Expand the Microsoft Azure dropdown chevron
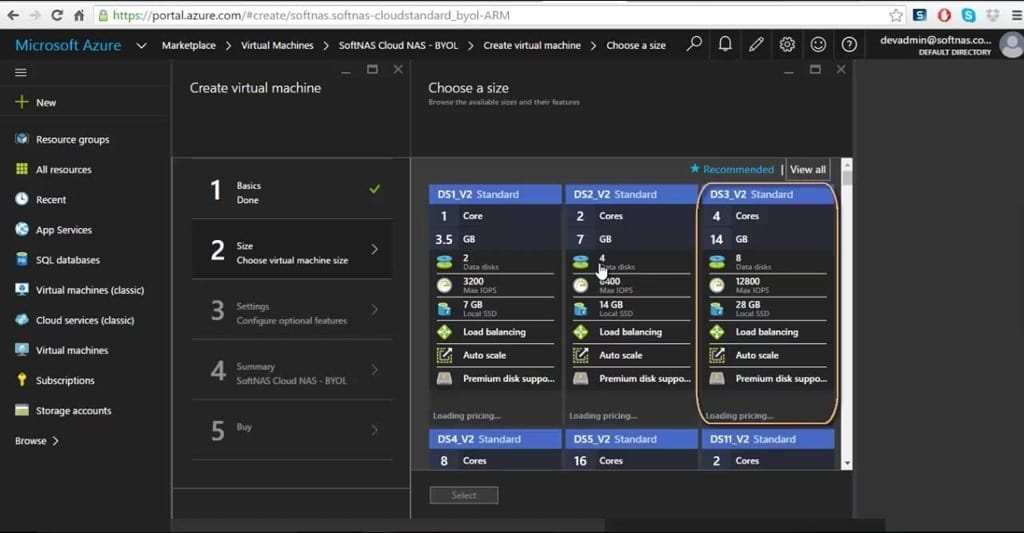1024x533 pixels. 141,46
